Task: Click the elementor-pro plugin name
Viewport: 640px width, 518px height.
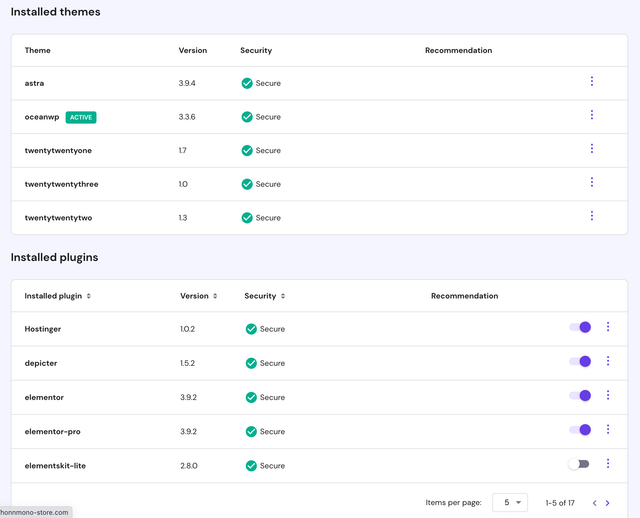Action: click(x=52, y=431)
